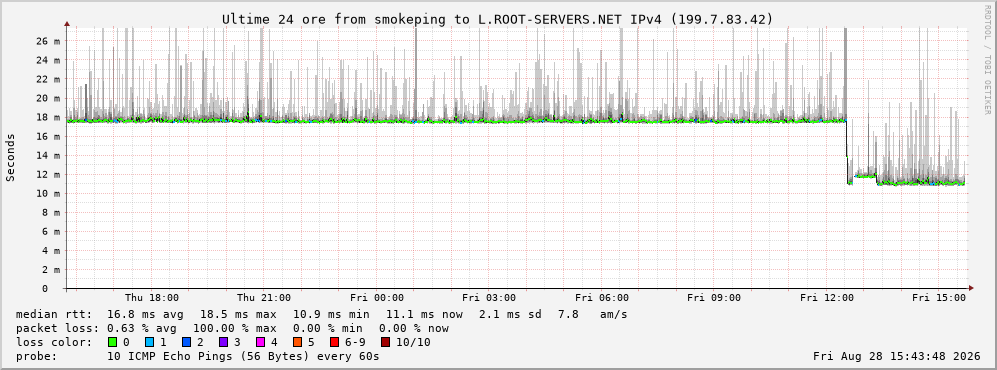Click the timestamp Fri Aug 28 15:43:48 2026
The image size is (997, 370).
pyautogui.click(x=897, y=357)
